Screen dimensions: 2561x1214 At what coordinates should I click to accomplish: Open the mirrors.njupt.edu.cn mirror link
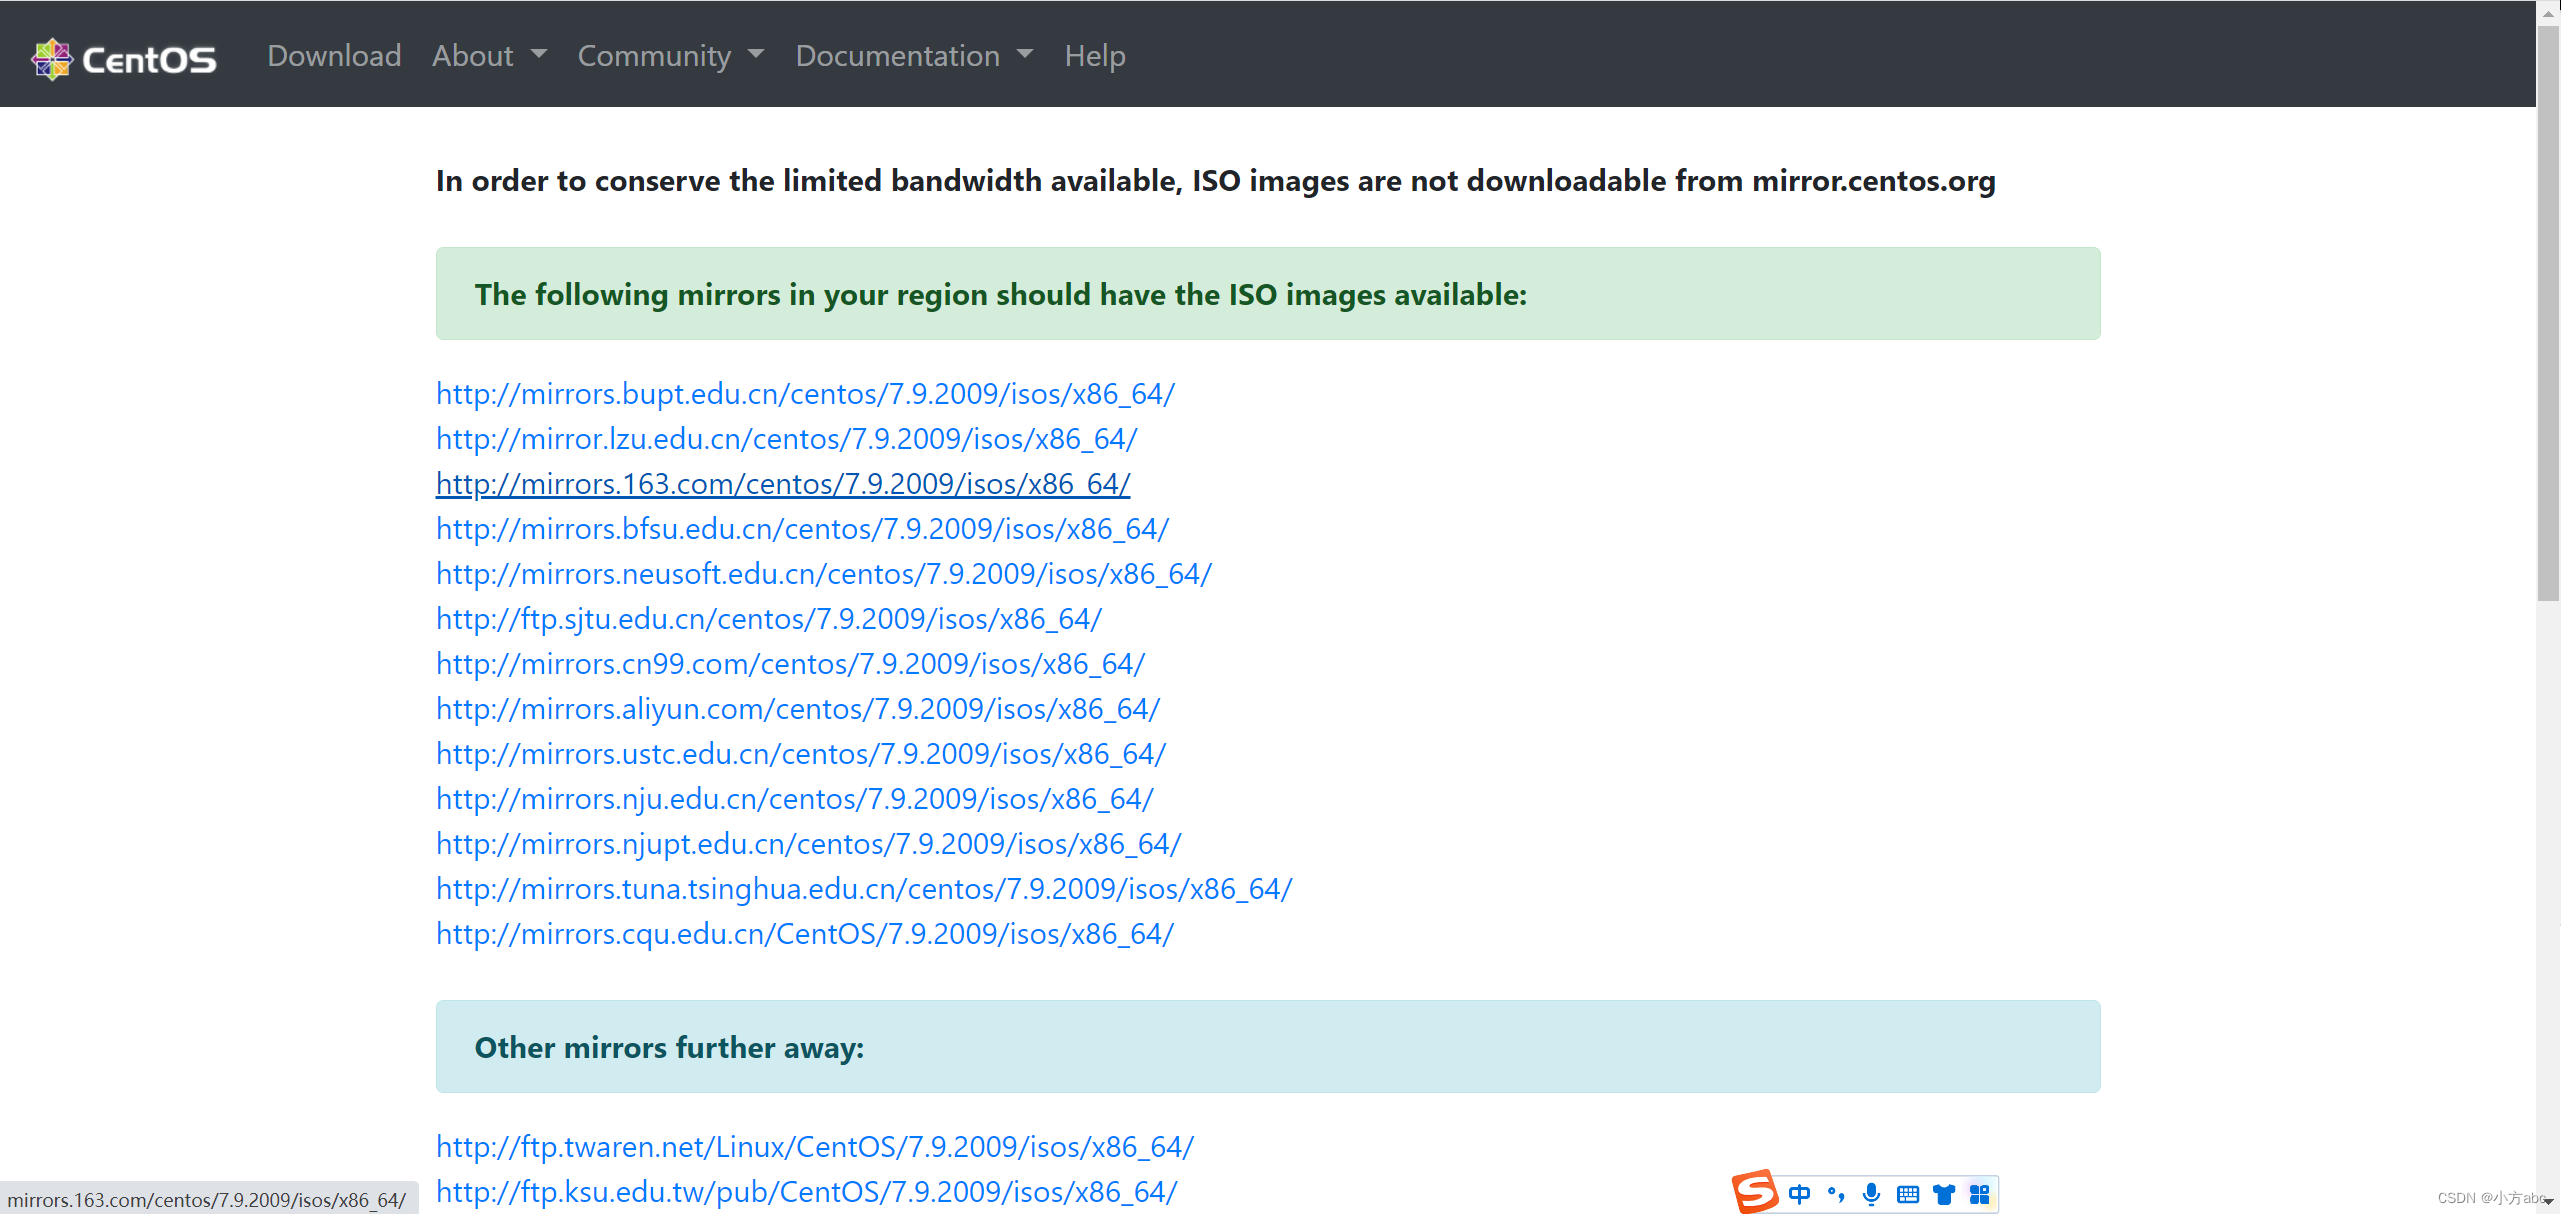[x=809, y=844]
